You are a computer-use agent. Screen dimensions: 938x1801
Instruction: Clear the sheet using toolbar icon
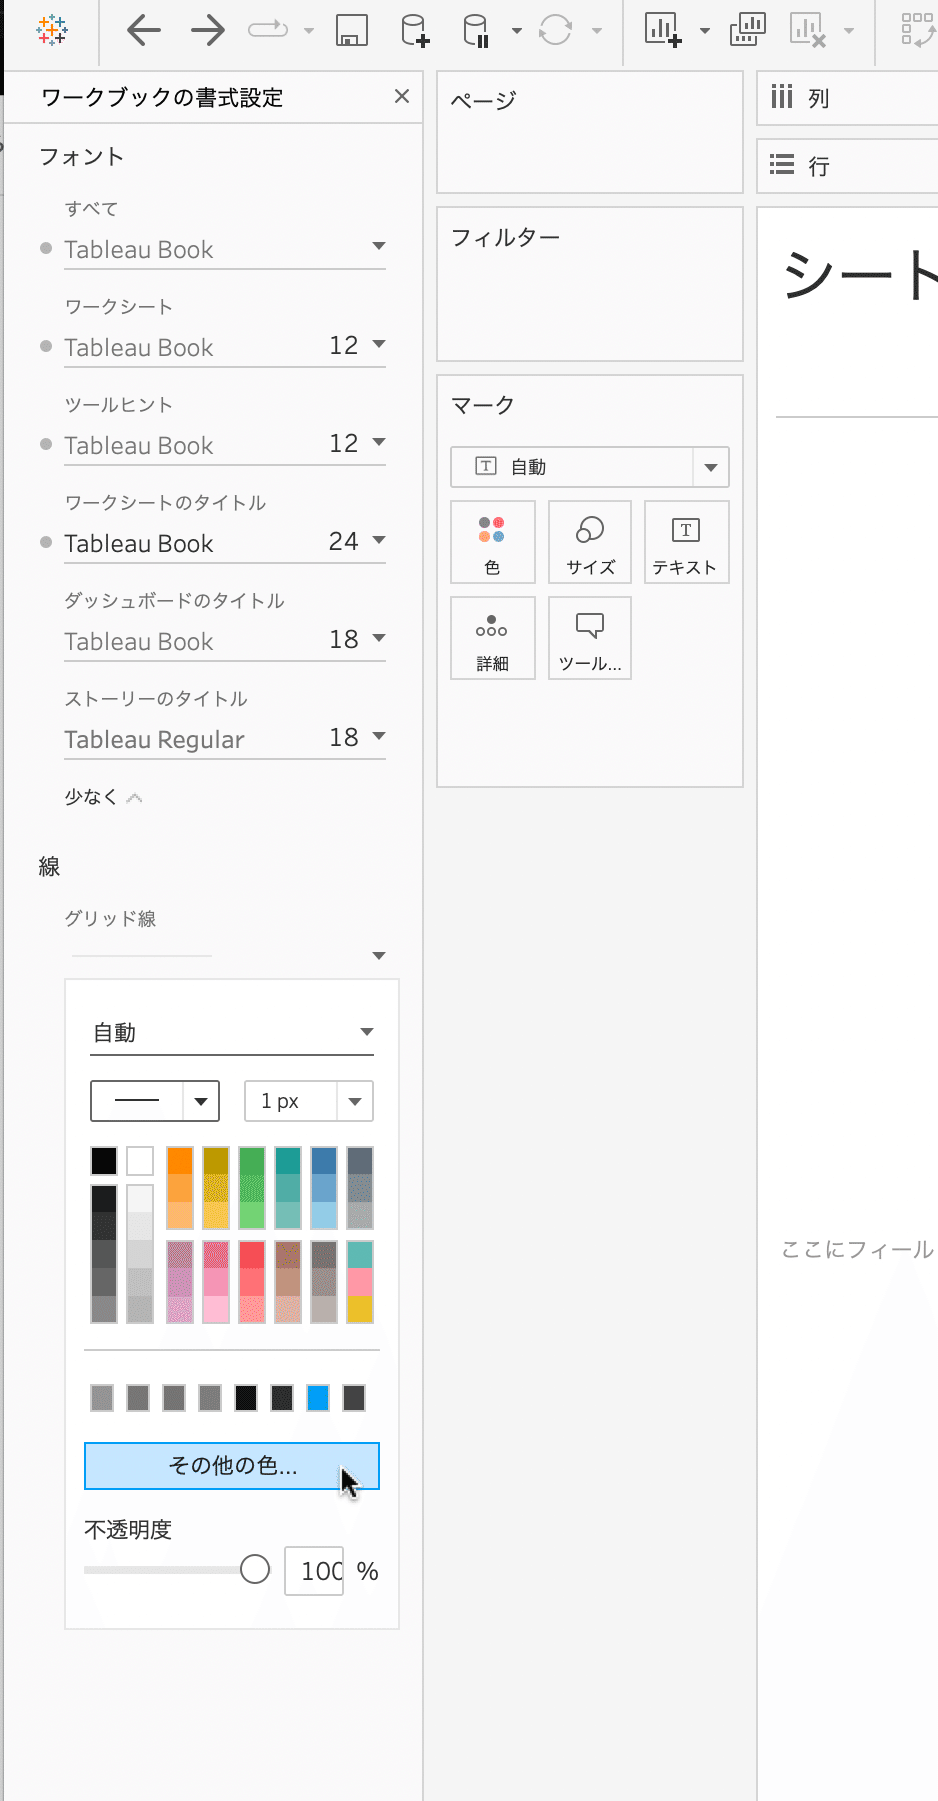(808, 30)
